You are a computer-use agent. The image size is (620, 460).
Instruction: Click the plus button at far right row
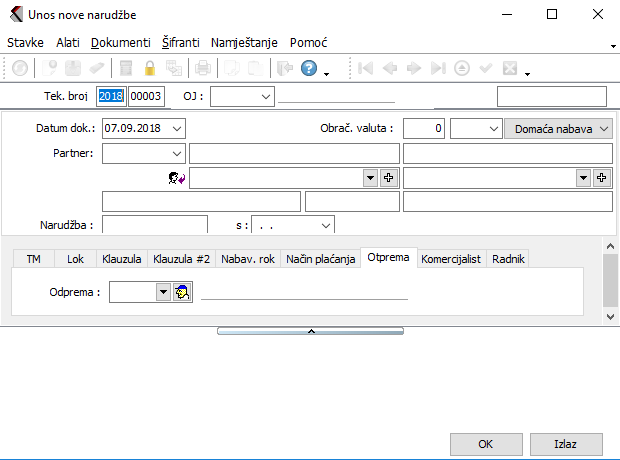602,177
